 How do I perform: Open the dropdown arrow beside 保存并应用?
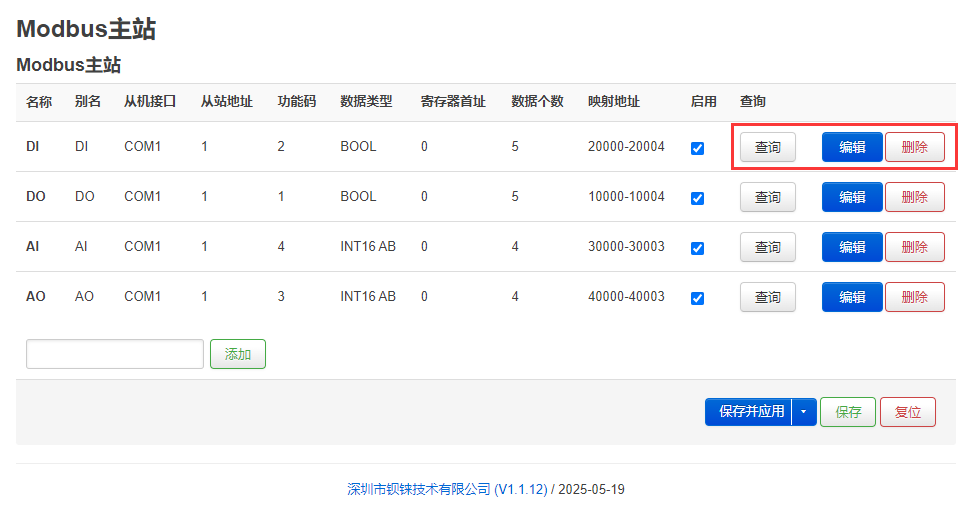(x=804, y=412)
